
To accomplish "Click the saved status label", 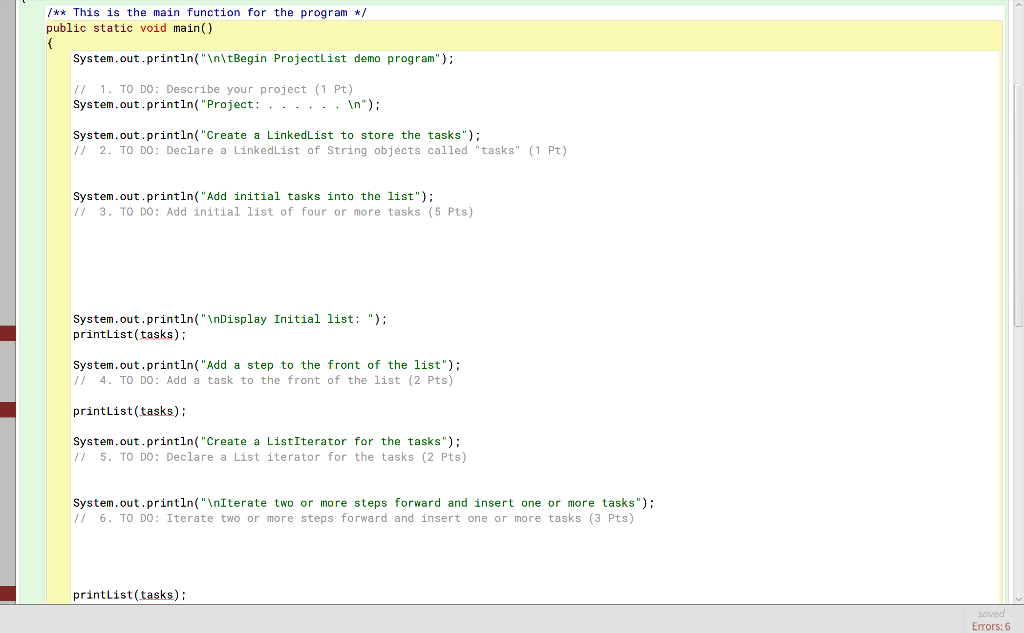I will (991, 613).
